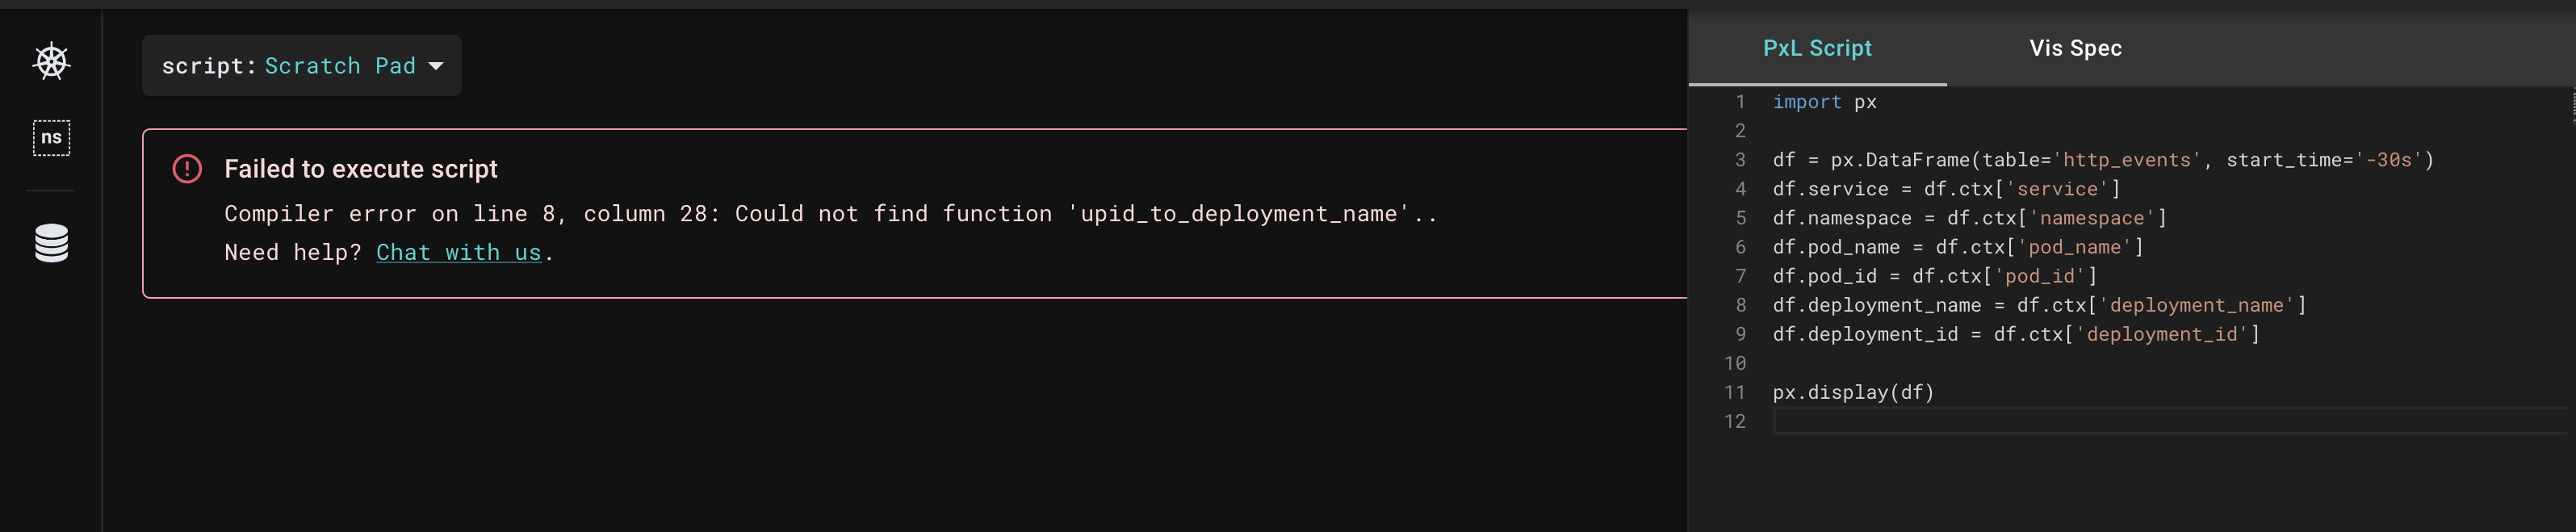Click the dropdown arrow next to Scratch Pad
Image resolution: width=2576 pixels, height=532 pixels.
click(437, 66)
